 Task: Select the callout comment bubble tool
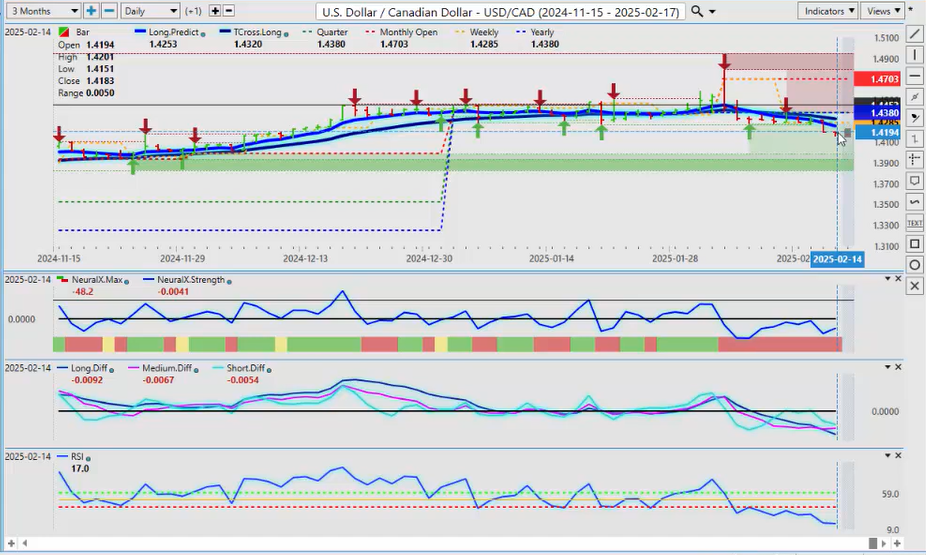913,181
